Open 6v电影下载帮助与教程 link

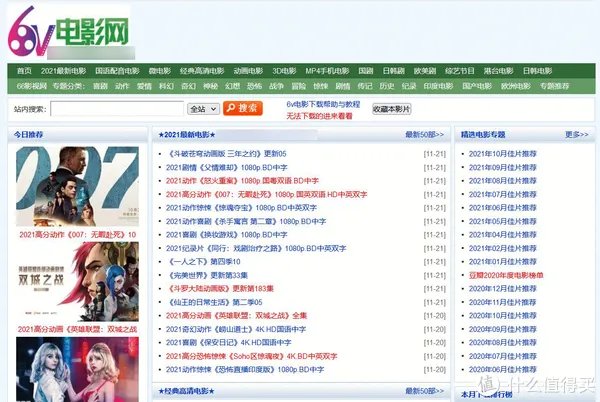coord(323,104)
